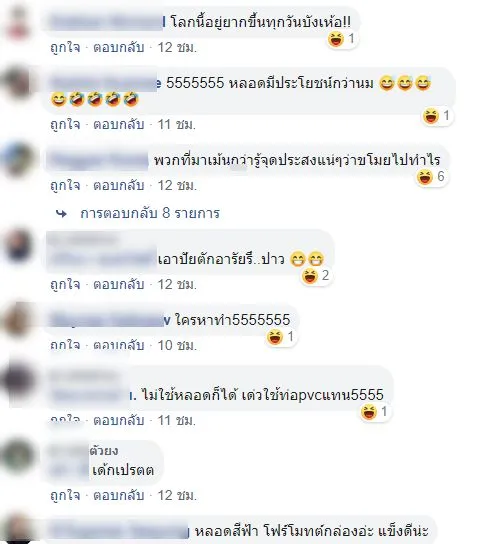Click reply arrow icon beside การตอบกลับ
The height and width of the screenshot is (544, 480).
(61, 214)
